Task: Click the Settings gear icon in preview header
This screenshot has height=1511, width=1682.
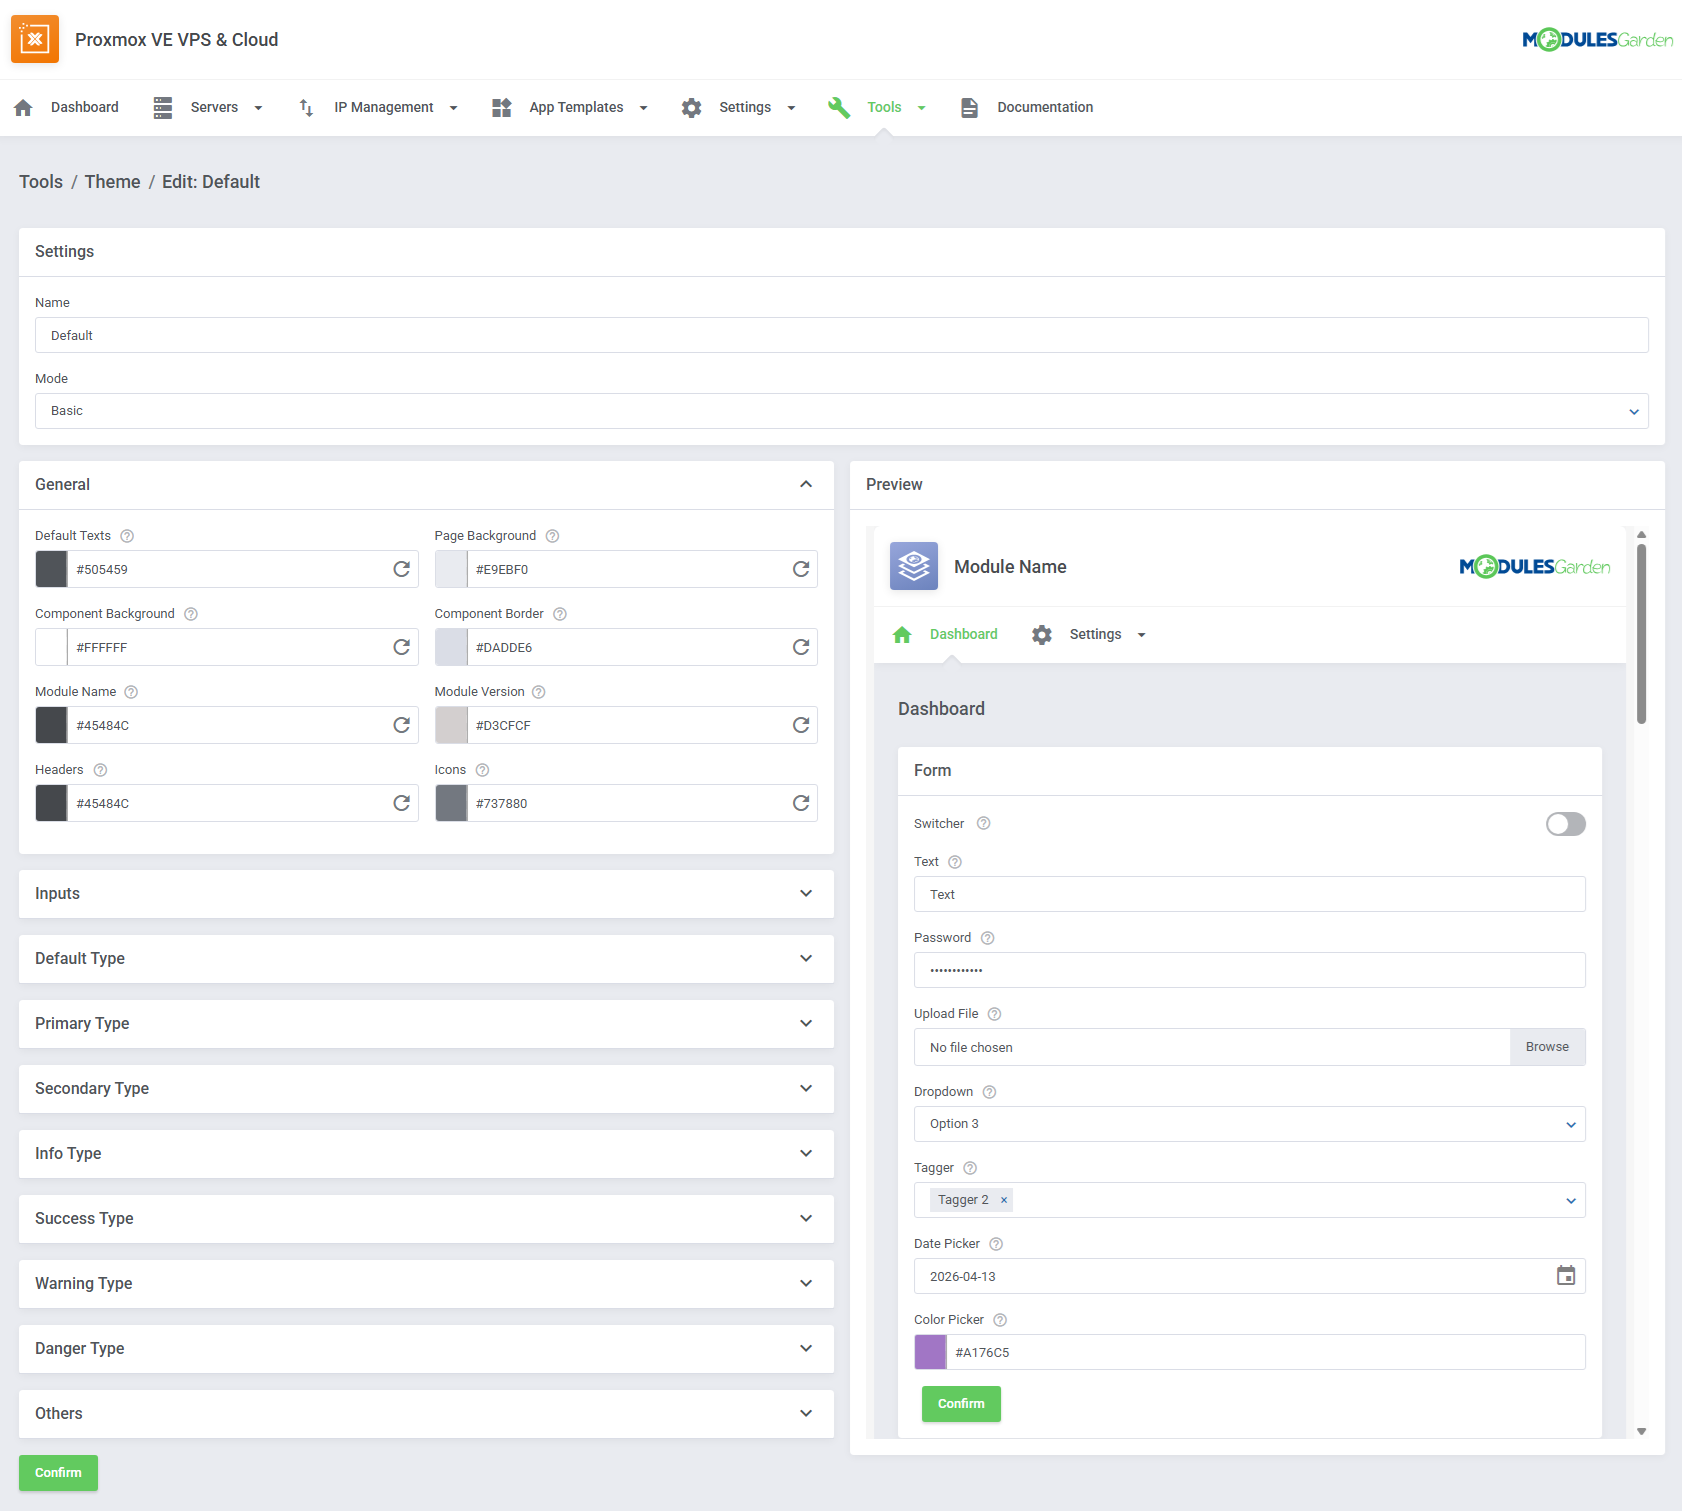Action: 1041,634
